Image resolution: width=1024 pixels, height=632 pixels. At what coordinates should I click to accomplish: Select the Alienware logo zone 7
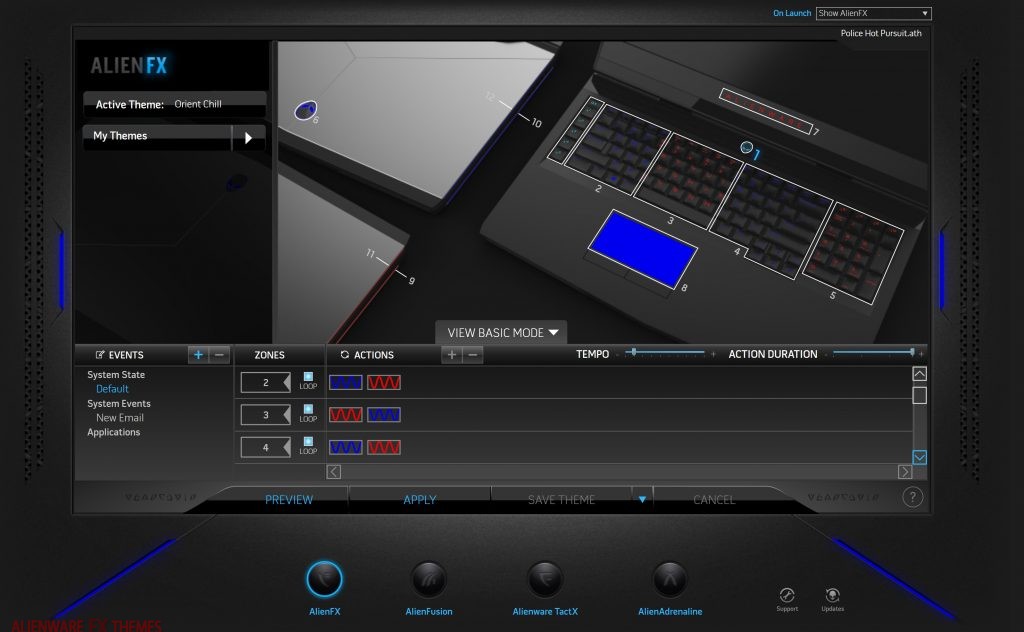coord(765,111)
